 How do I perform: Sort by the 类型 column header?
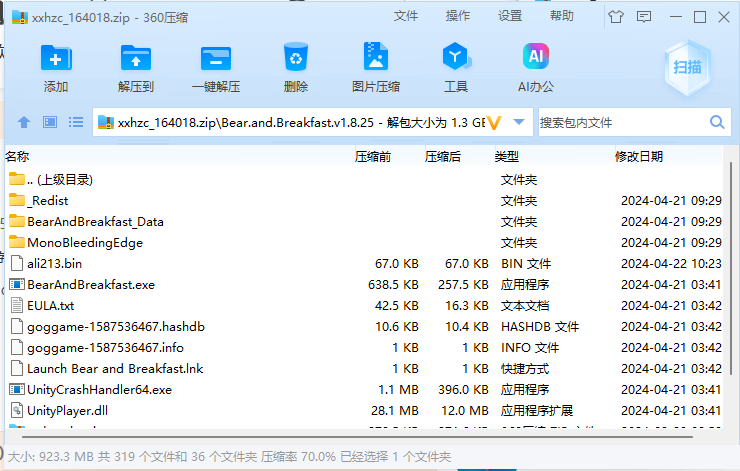[x=506, y=156]
